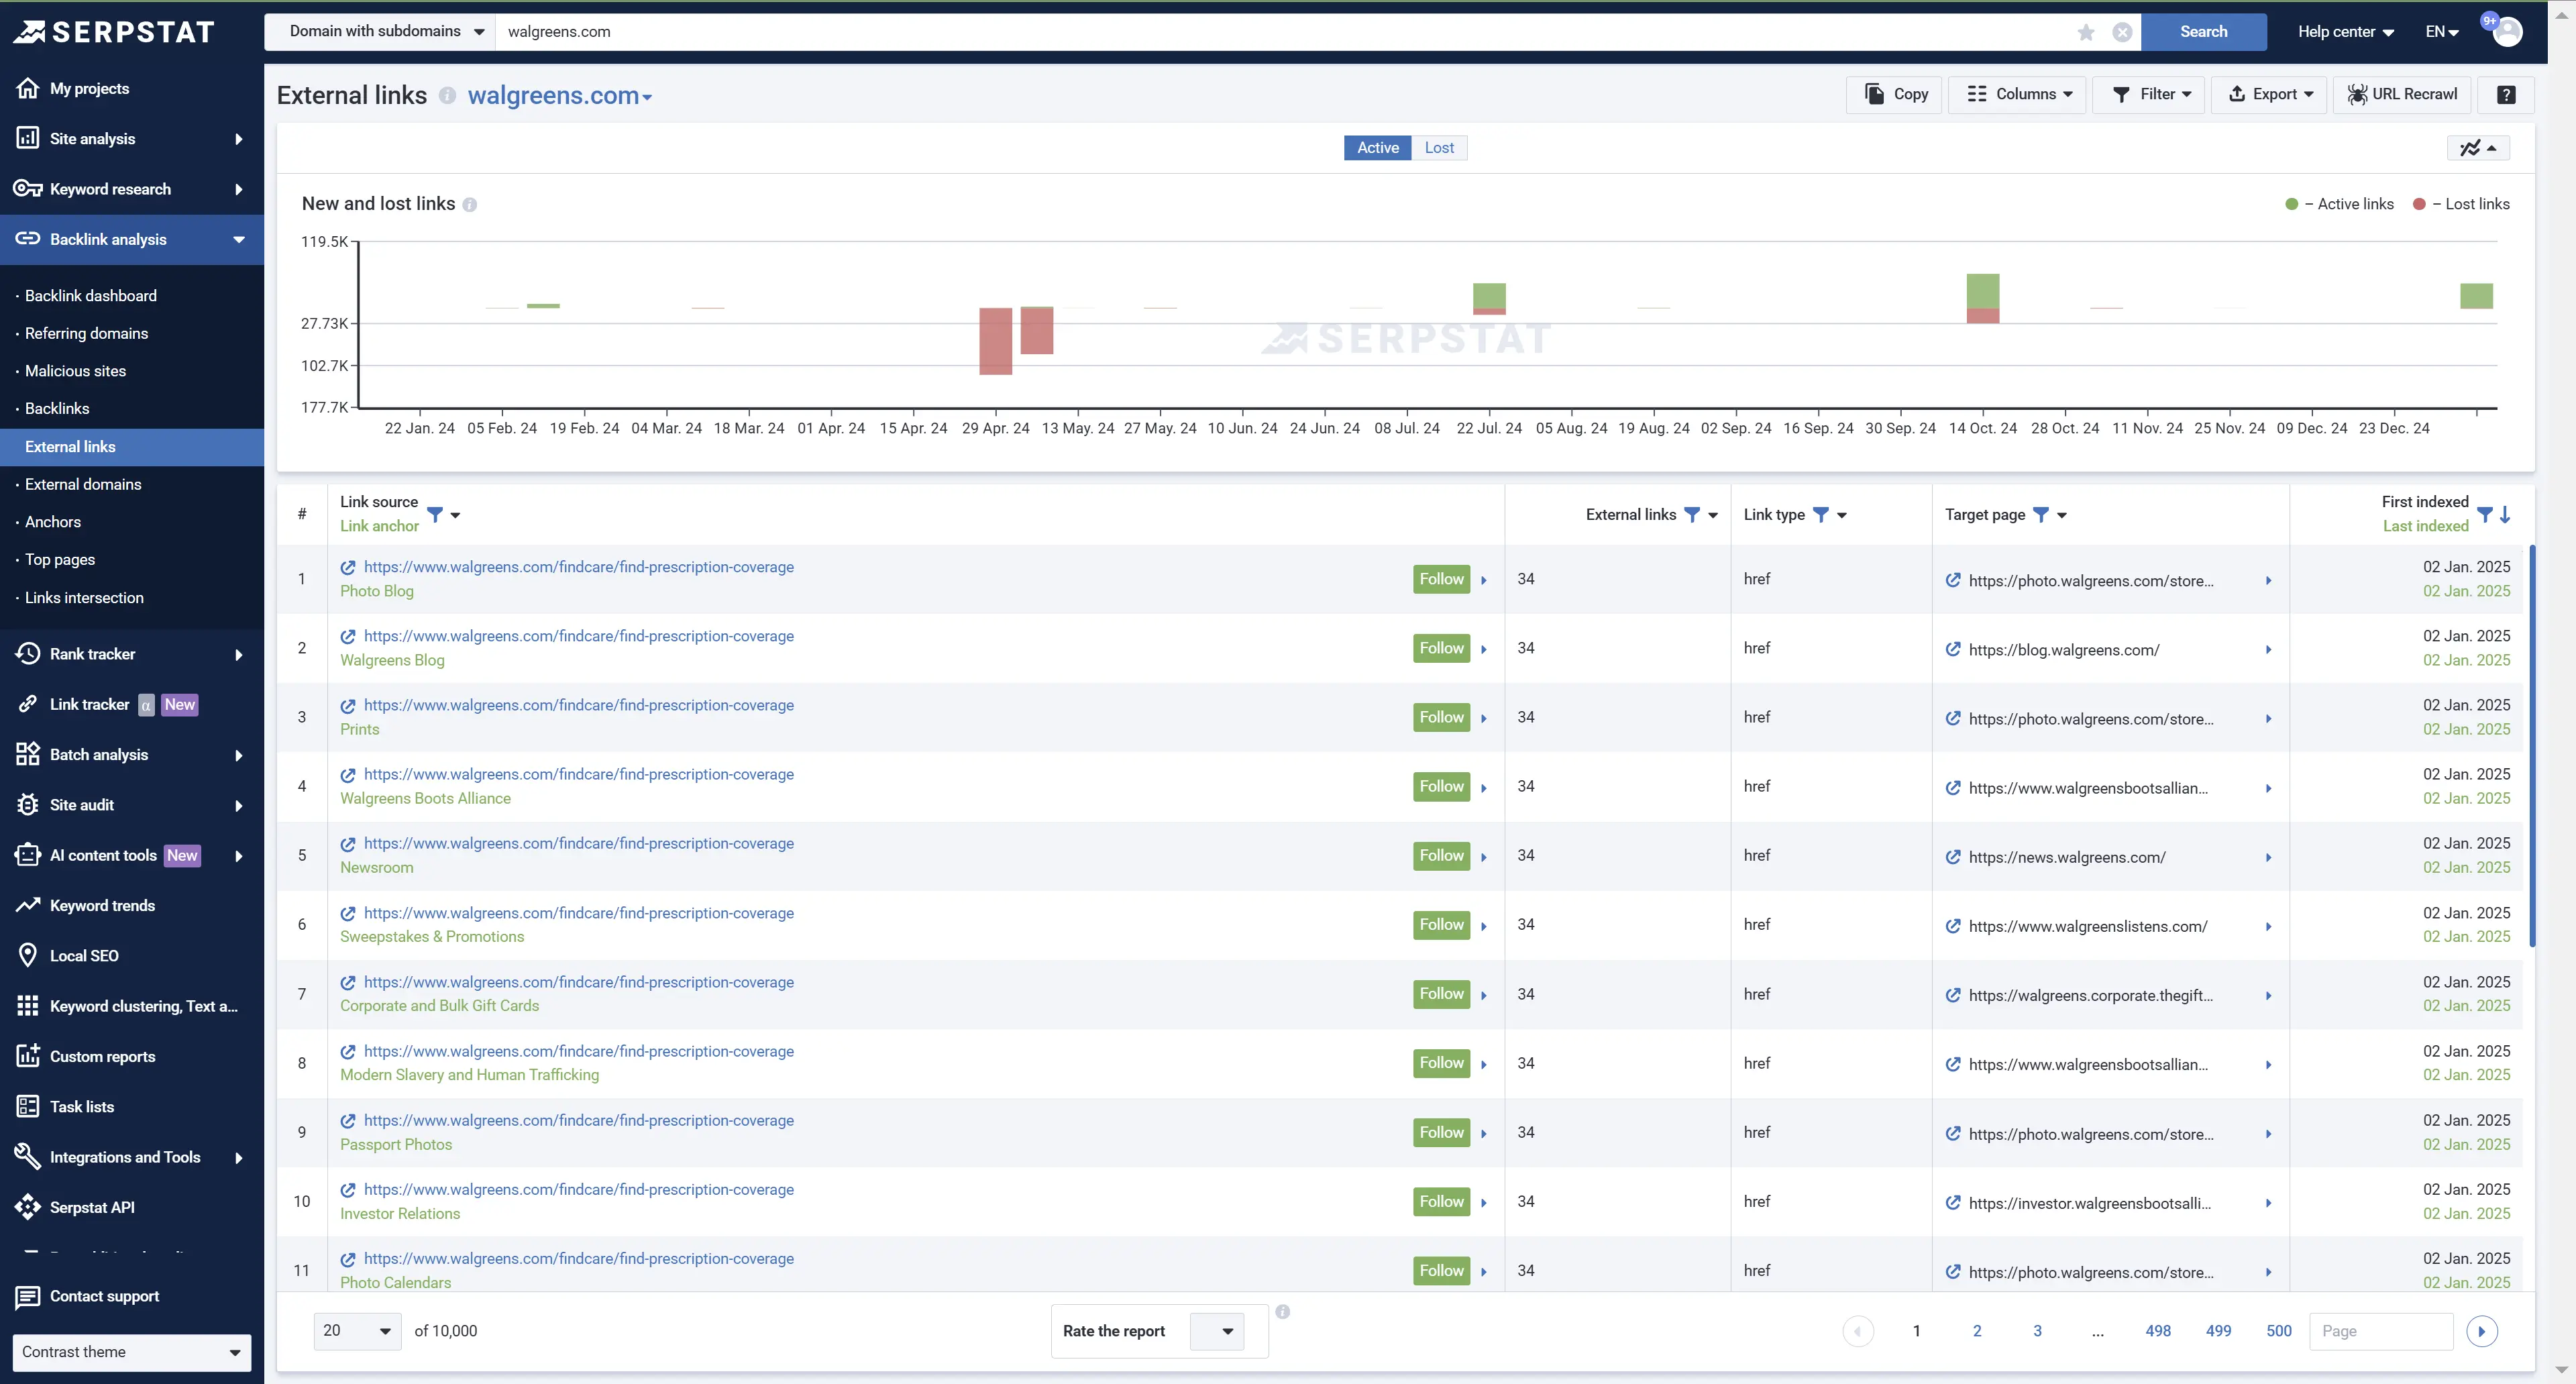Click Link source filter funnel icon

[435, 514]
